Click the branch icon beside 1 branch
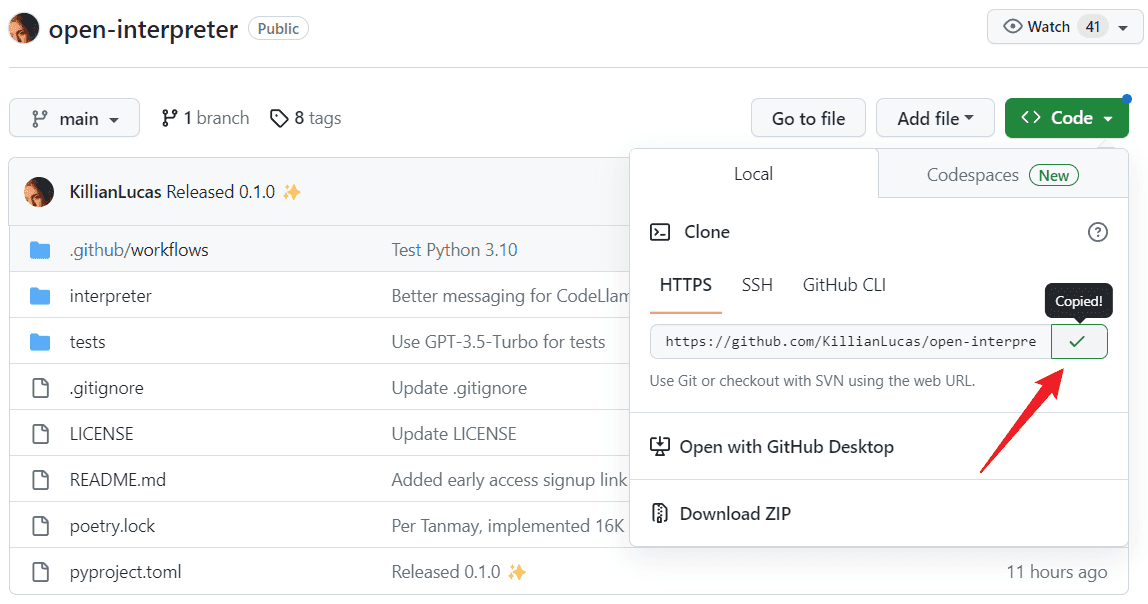Image resolution: width=1148 pixels, height=604 pixels. (169, 118)
